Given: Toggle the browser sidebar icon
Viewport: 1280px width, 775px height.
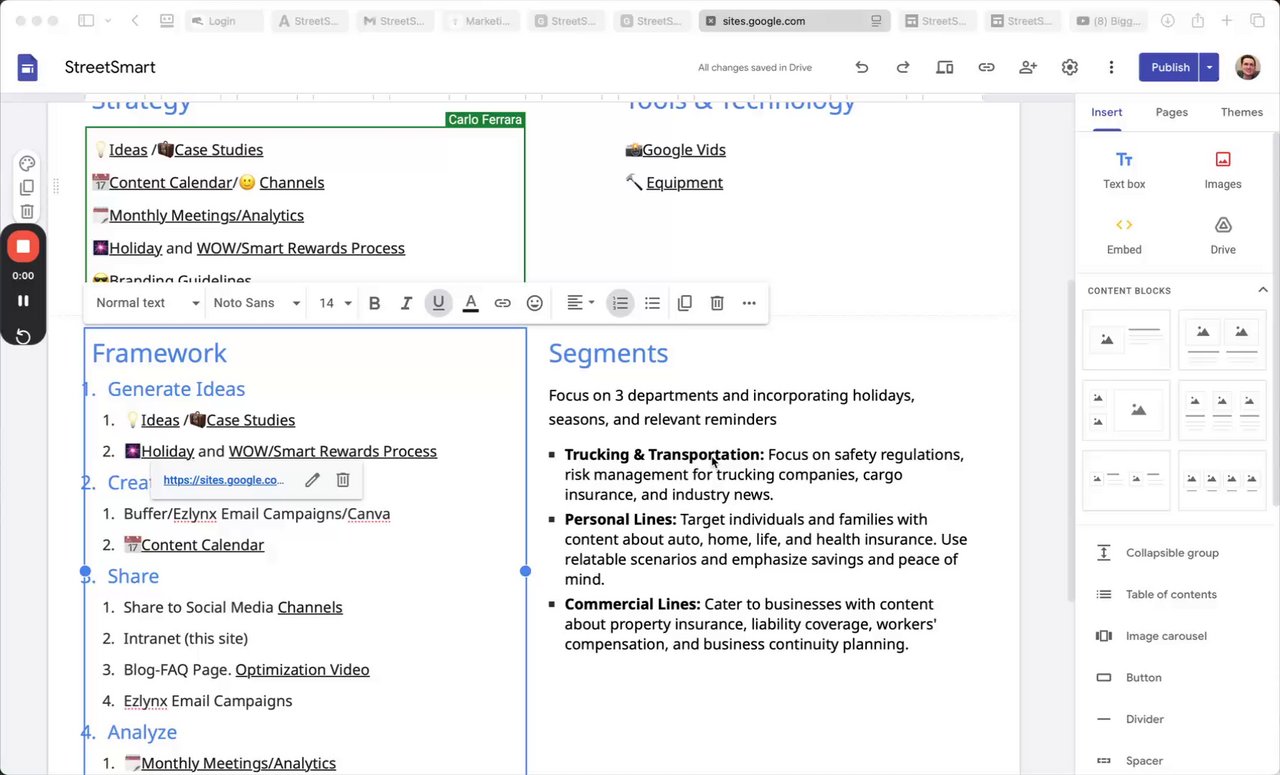Looking at the screenshot, I should click(x=86, y=21).
